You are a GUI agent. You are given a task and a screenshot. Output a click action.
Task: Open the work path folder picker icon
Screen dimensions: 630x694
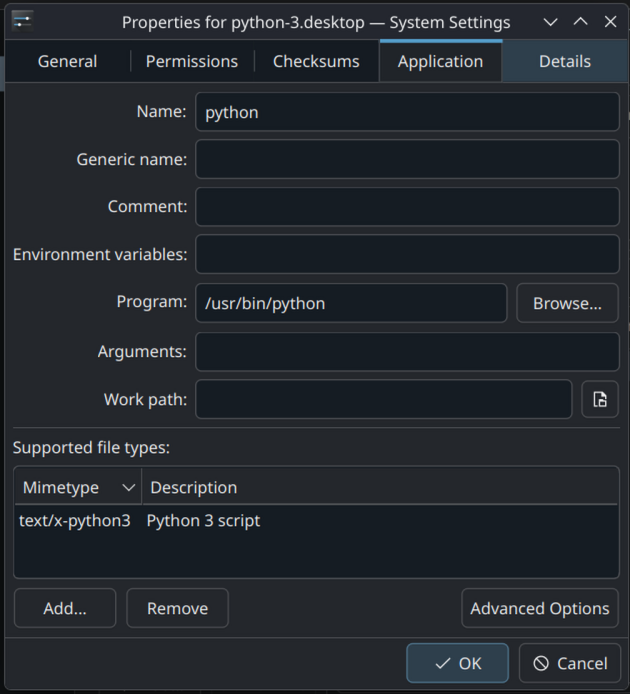(600, 399)
